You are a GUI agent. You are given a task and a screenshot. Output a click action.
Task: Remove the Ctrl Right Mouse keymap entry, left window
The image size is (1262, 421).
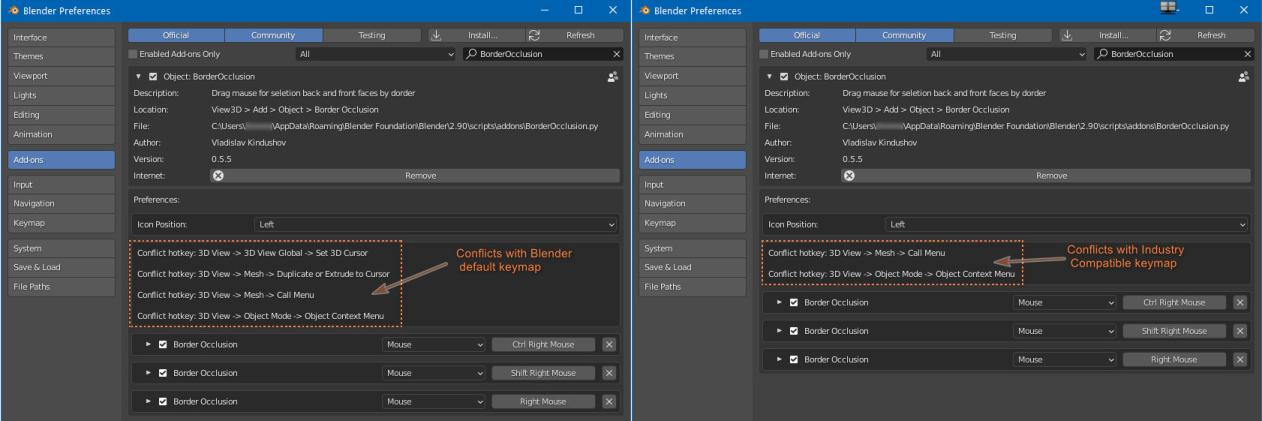click(x=609, y=344)
